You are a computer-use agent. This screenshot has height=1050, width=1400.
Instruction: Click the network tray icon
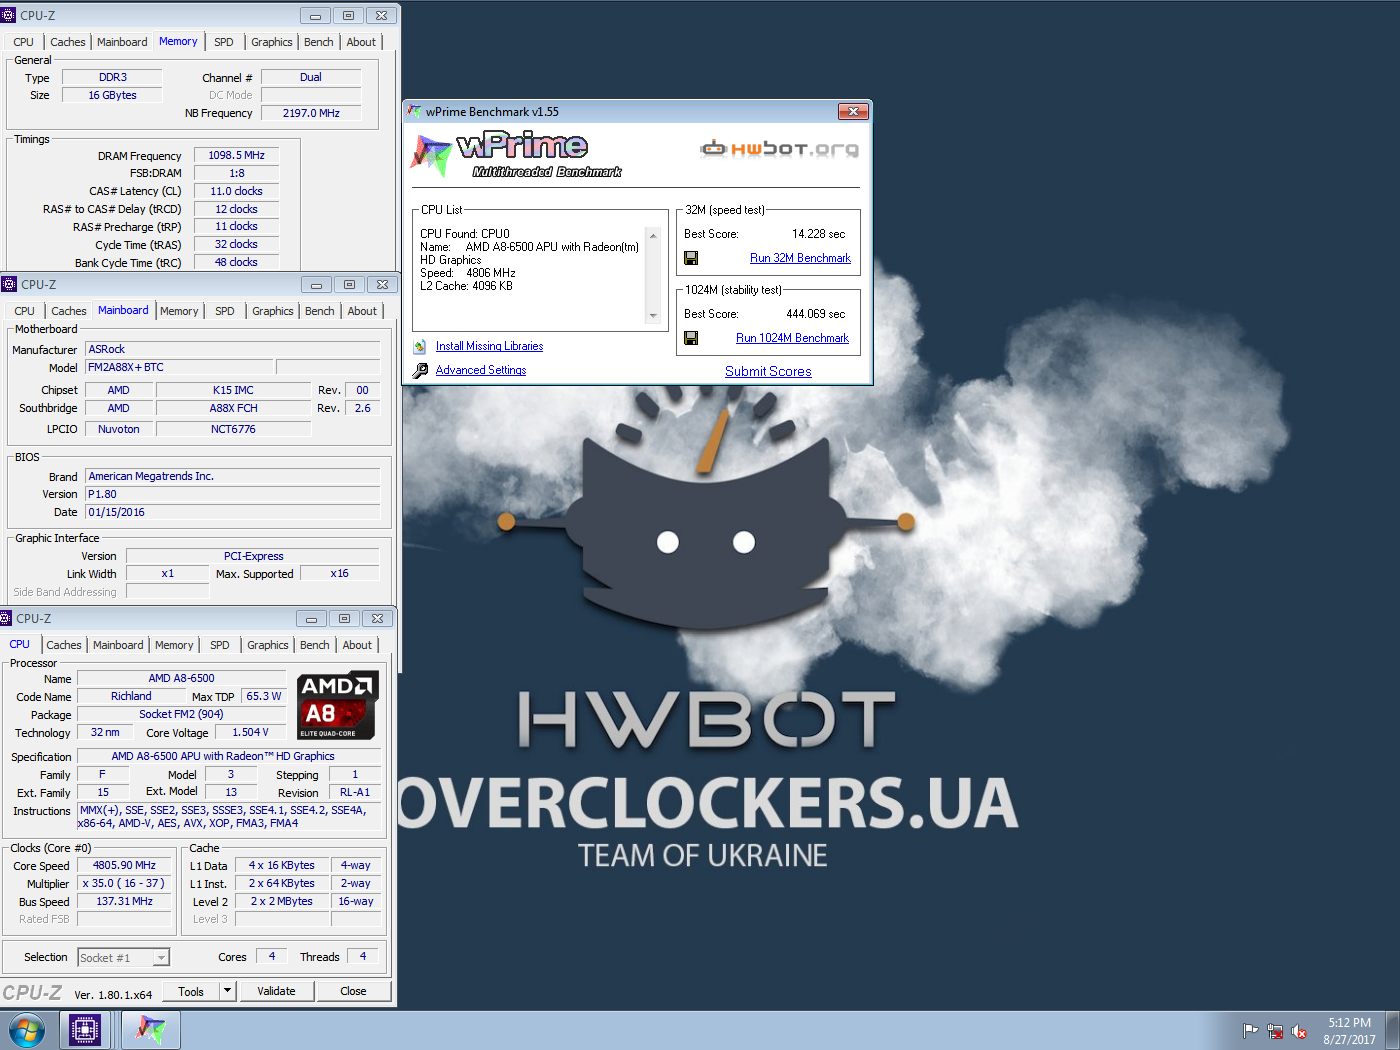1275,1031
